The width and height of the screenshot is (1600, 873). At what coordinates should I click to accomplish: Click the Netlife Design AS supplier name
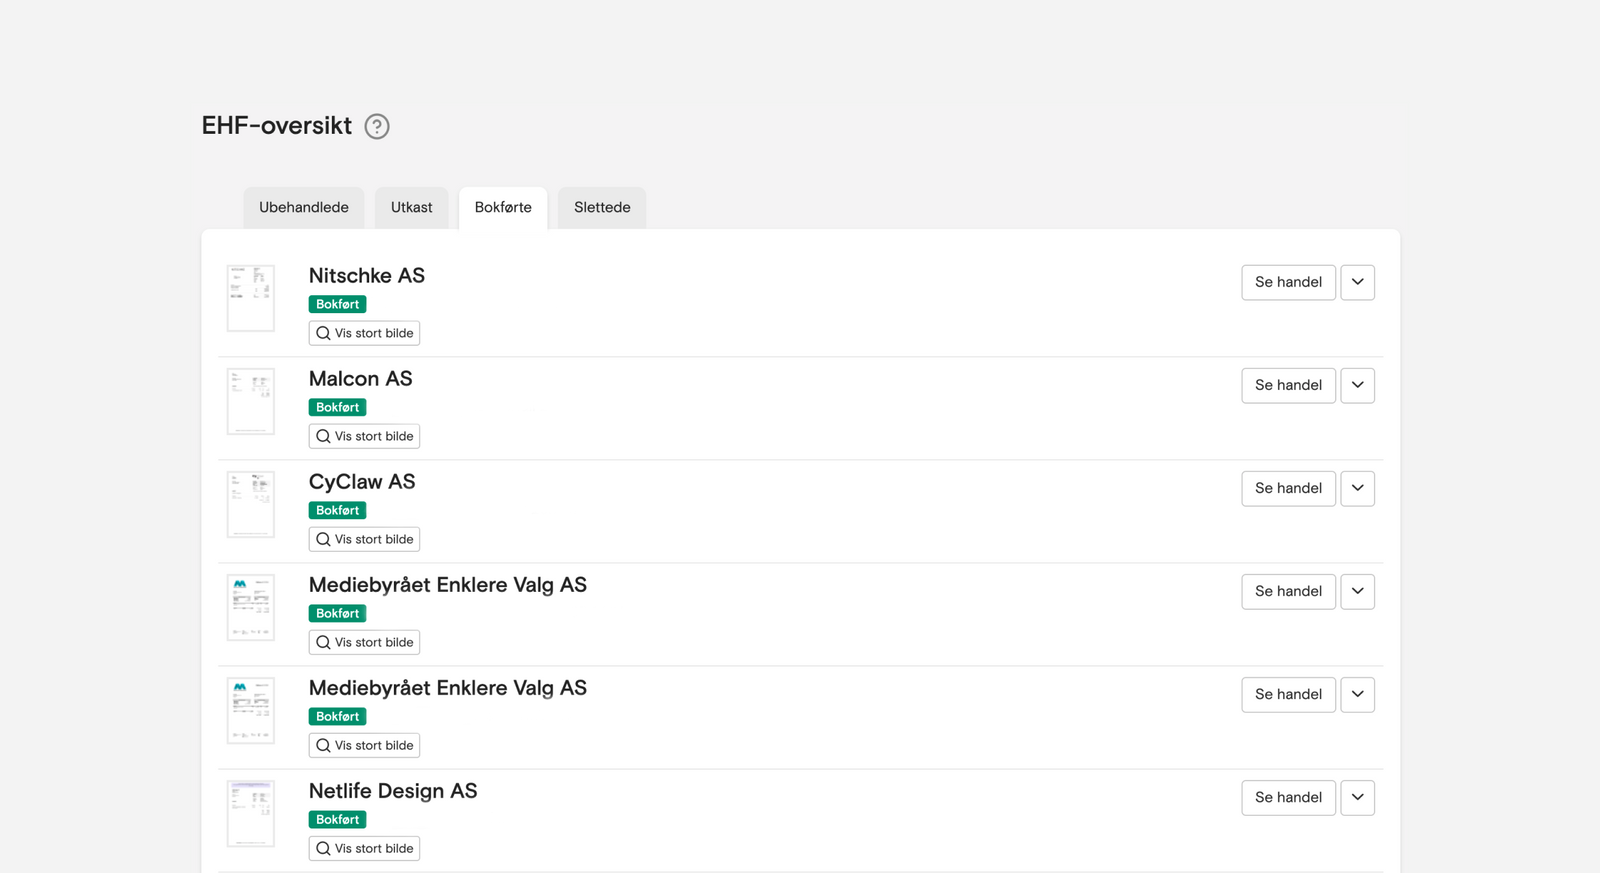[x=393, y=791]
